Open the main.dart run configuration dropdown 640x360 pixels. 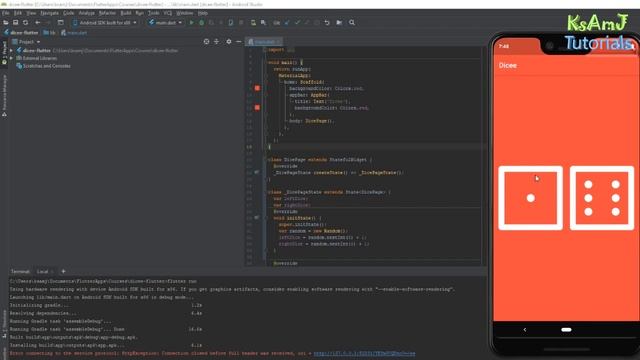point(165,23)
